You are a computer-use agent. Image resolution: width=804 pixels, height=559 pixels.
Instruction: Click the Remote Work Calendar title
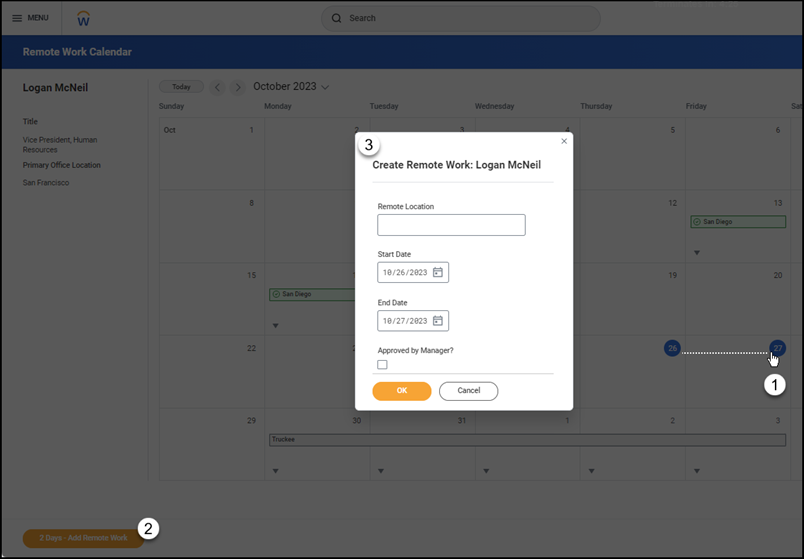pyautogui.click(x=77, y=52)
